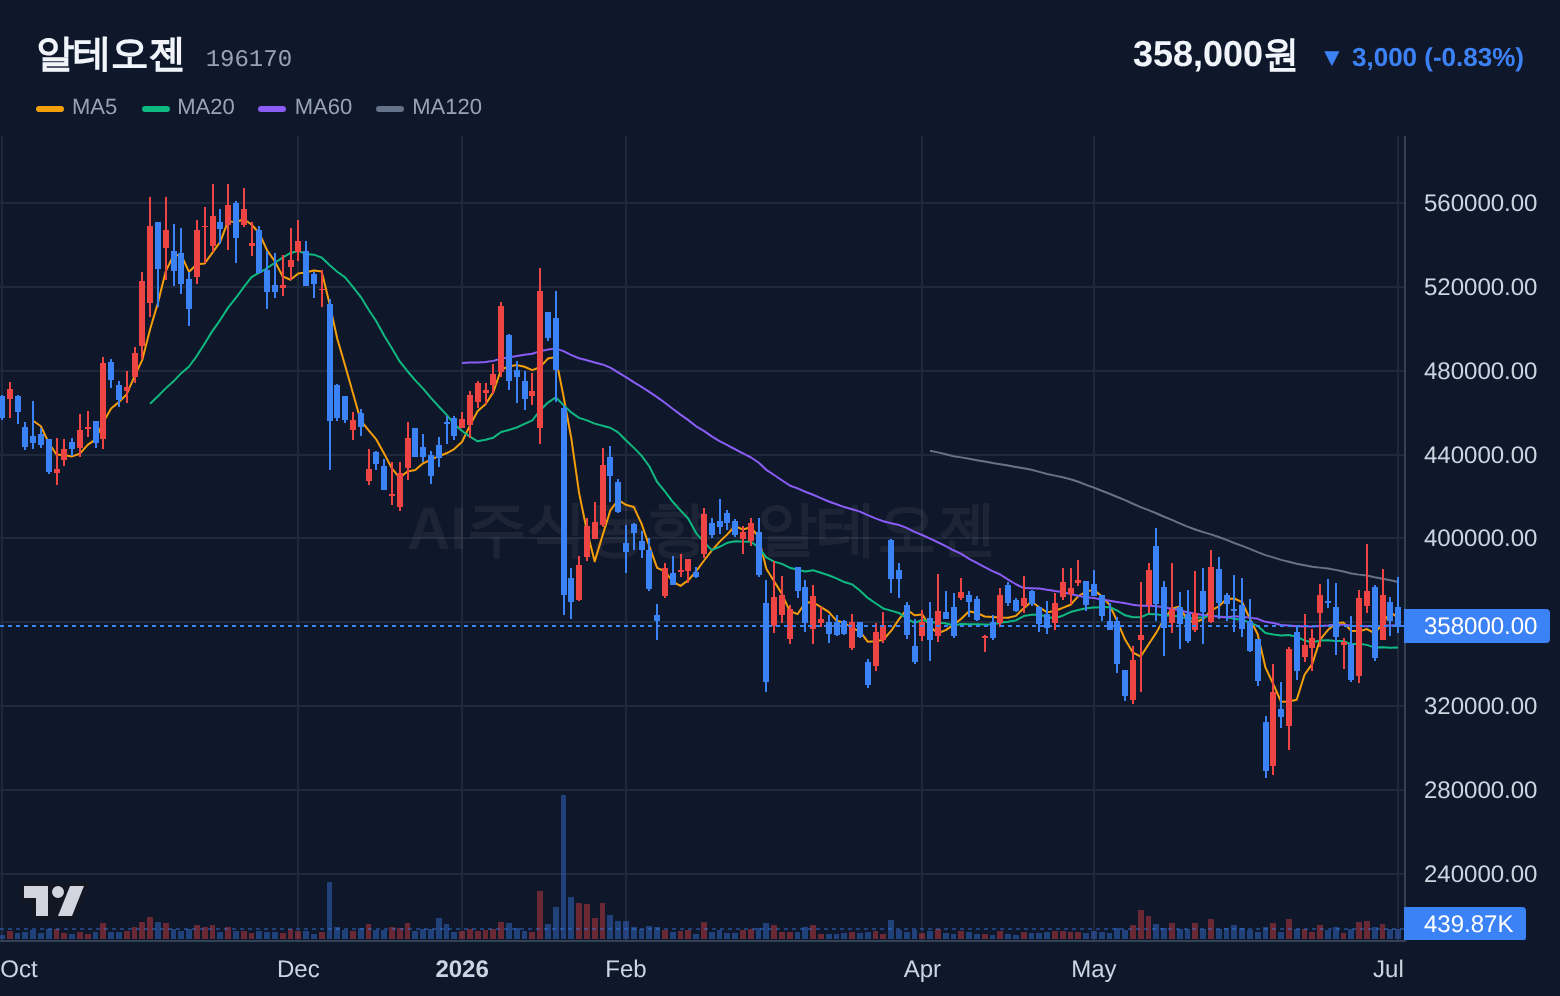Click the Apr time axis label

(922, 969)
